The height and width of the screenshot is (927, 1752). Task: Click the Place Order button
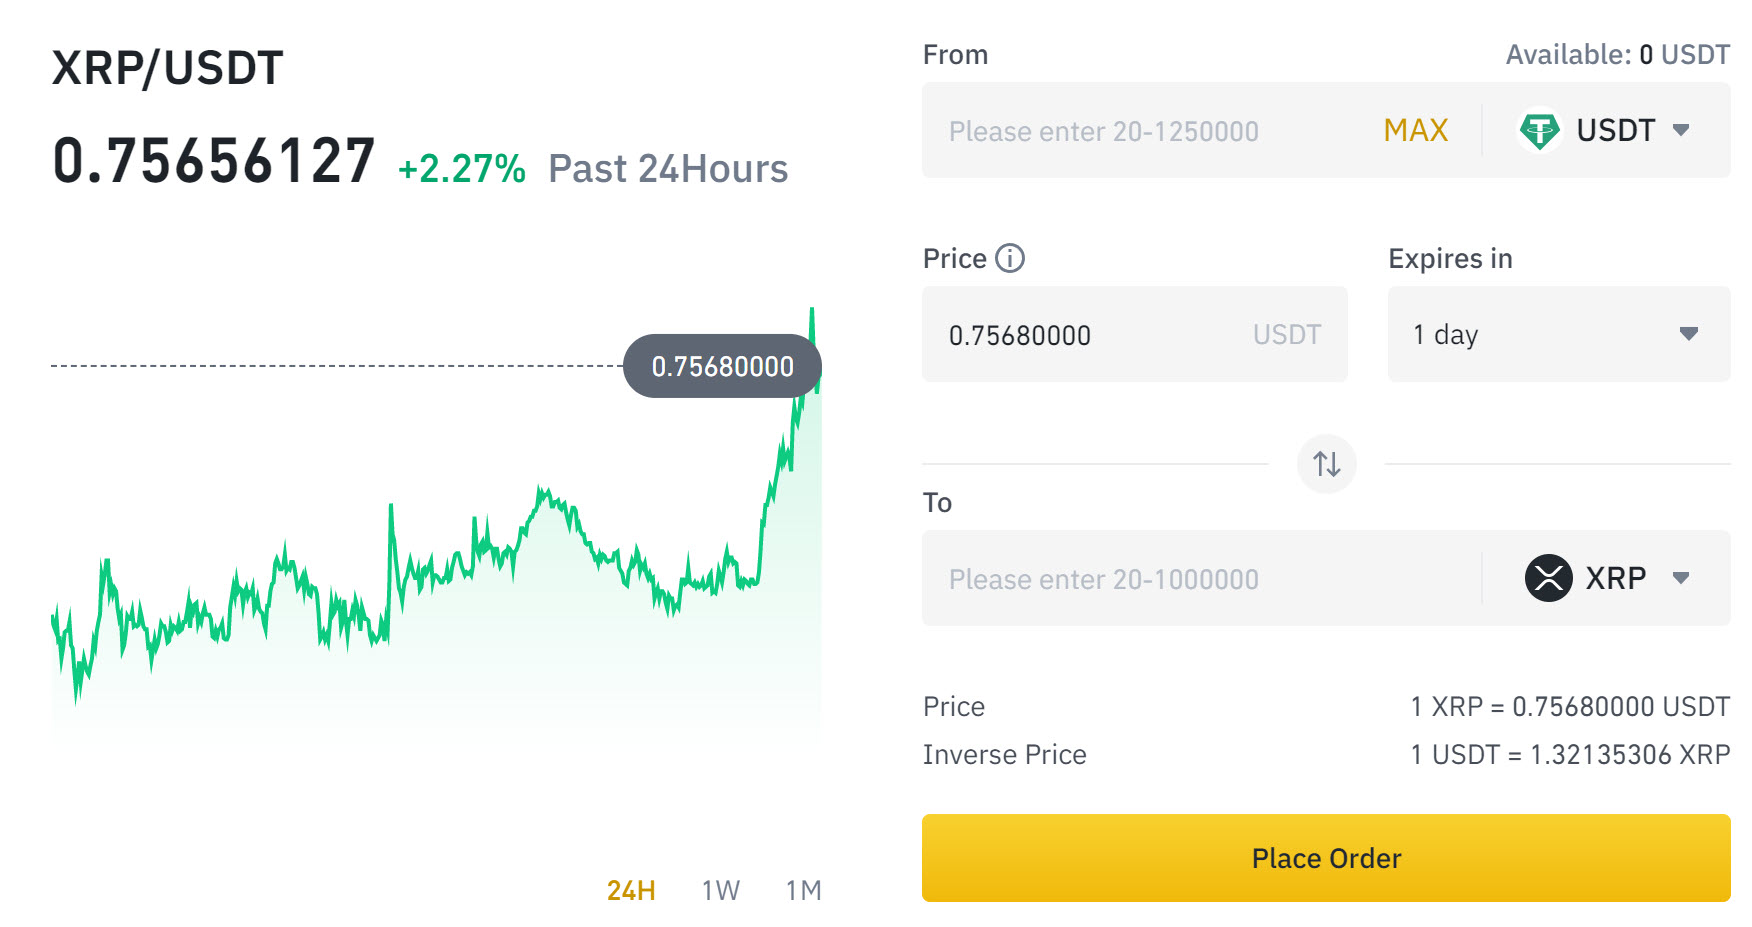point(1326,858)
